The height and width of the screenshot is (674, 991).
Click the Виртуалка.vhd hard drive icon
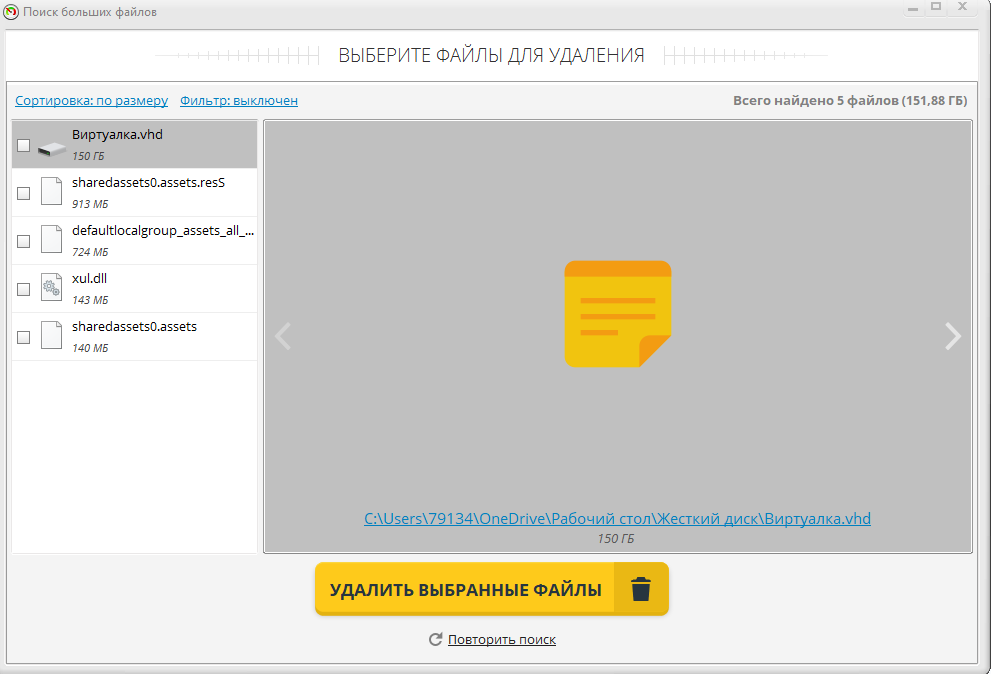[52, 149]
